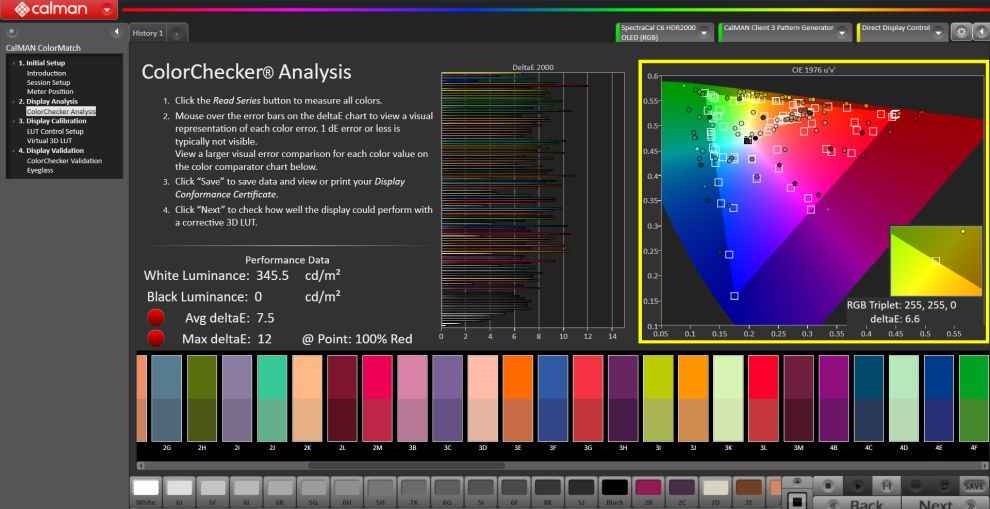Select color comparator swatch 2H
Image resolution: width=990 pixels, height=509 pixels.
tap(202, 398)
